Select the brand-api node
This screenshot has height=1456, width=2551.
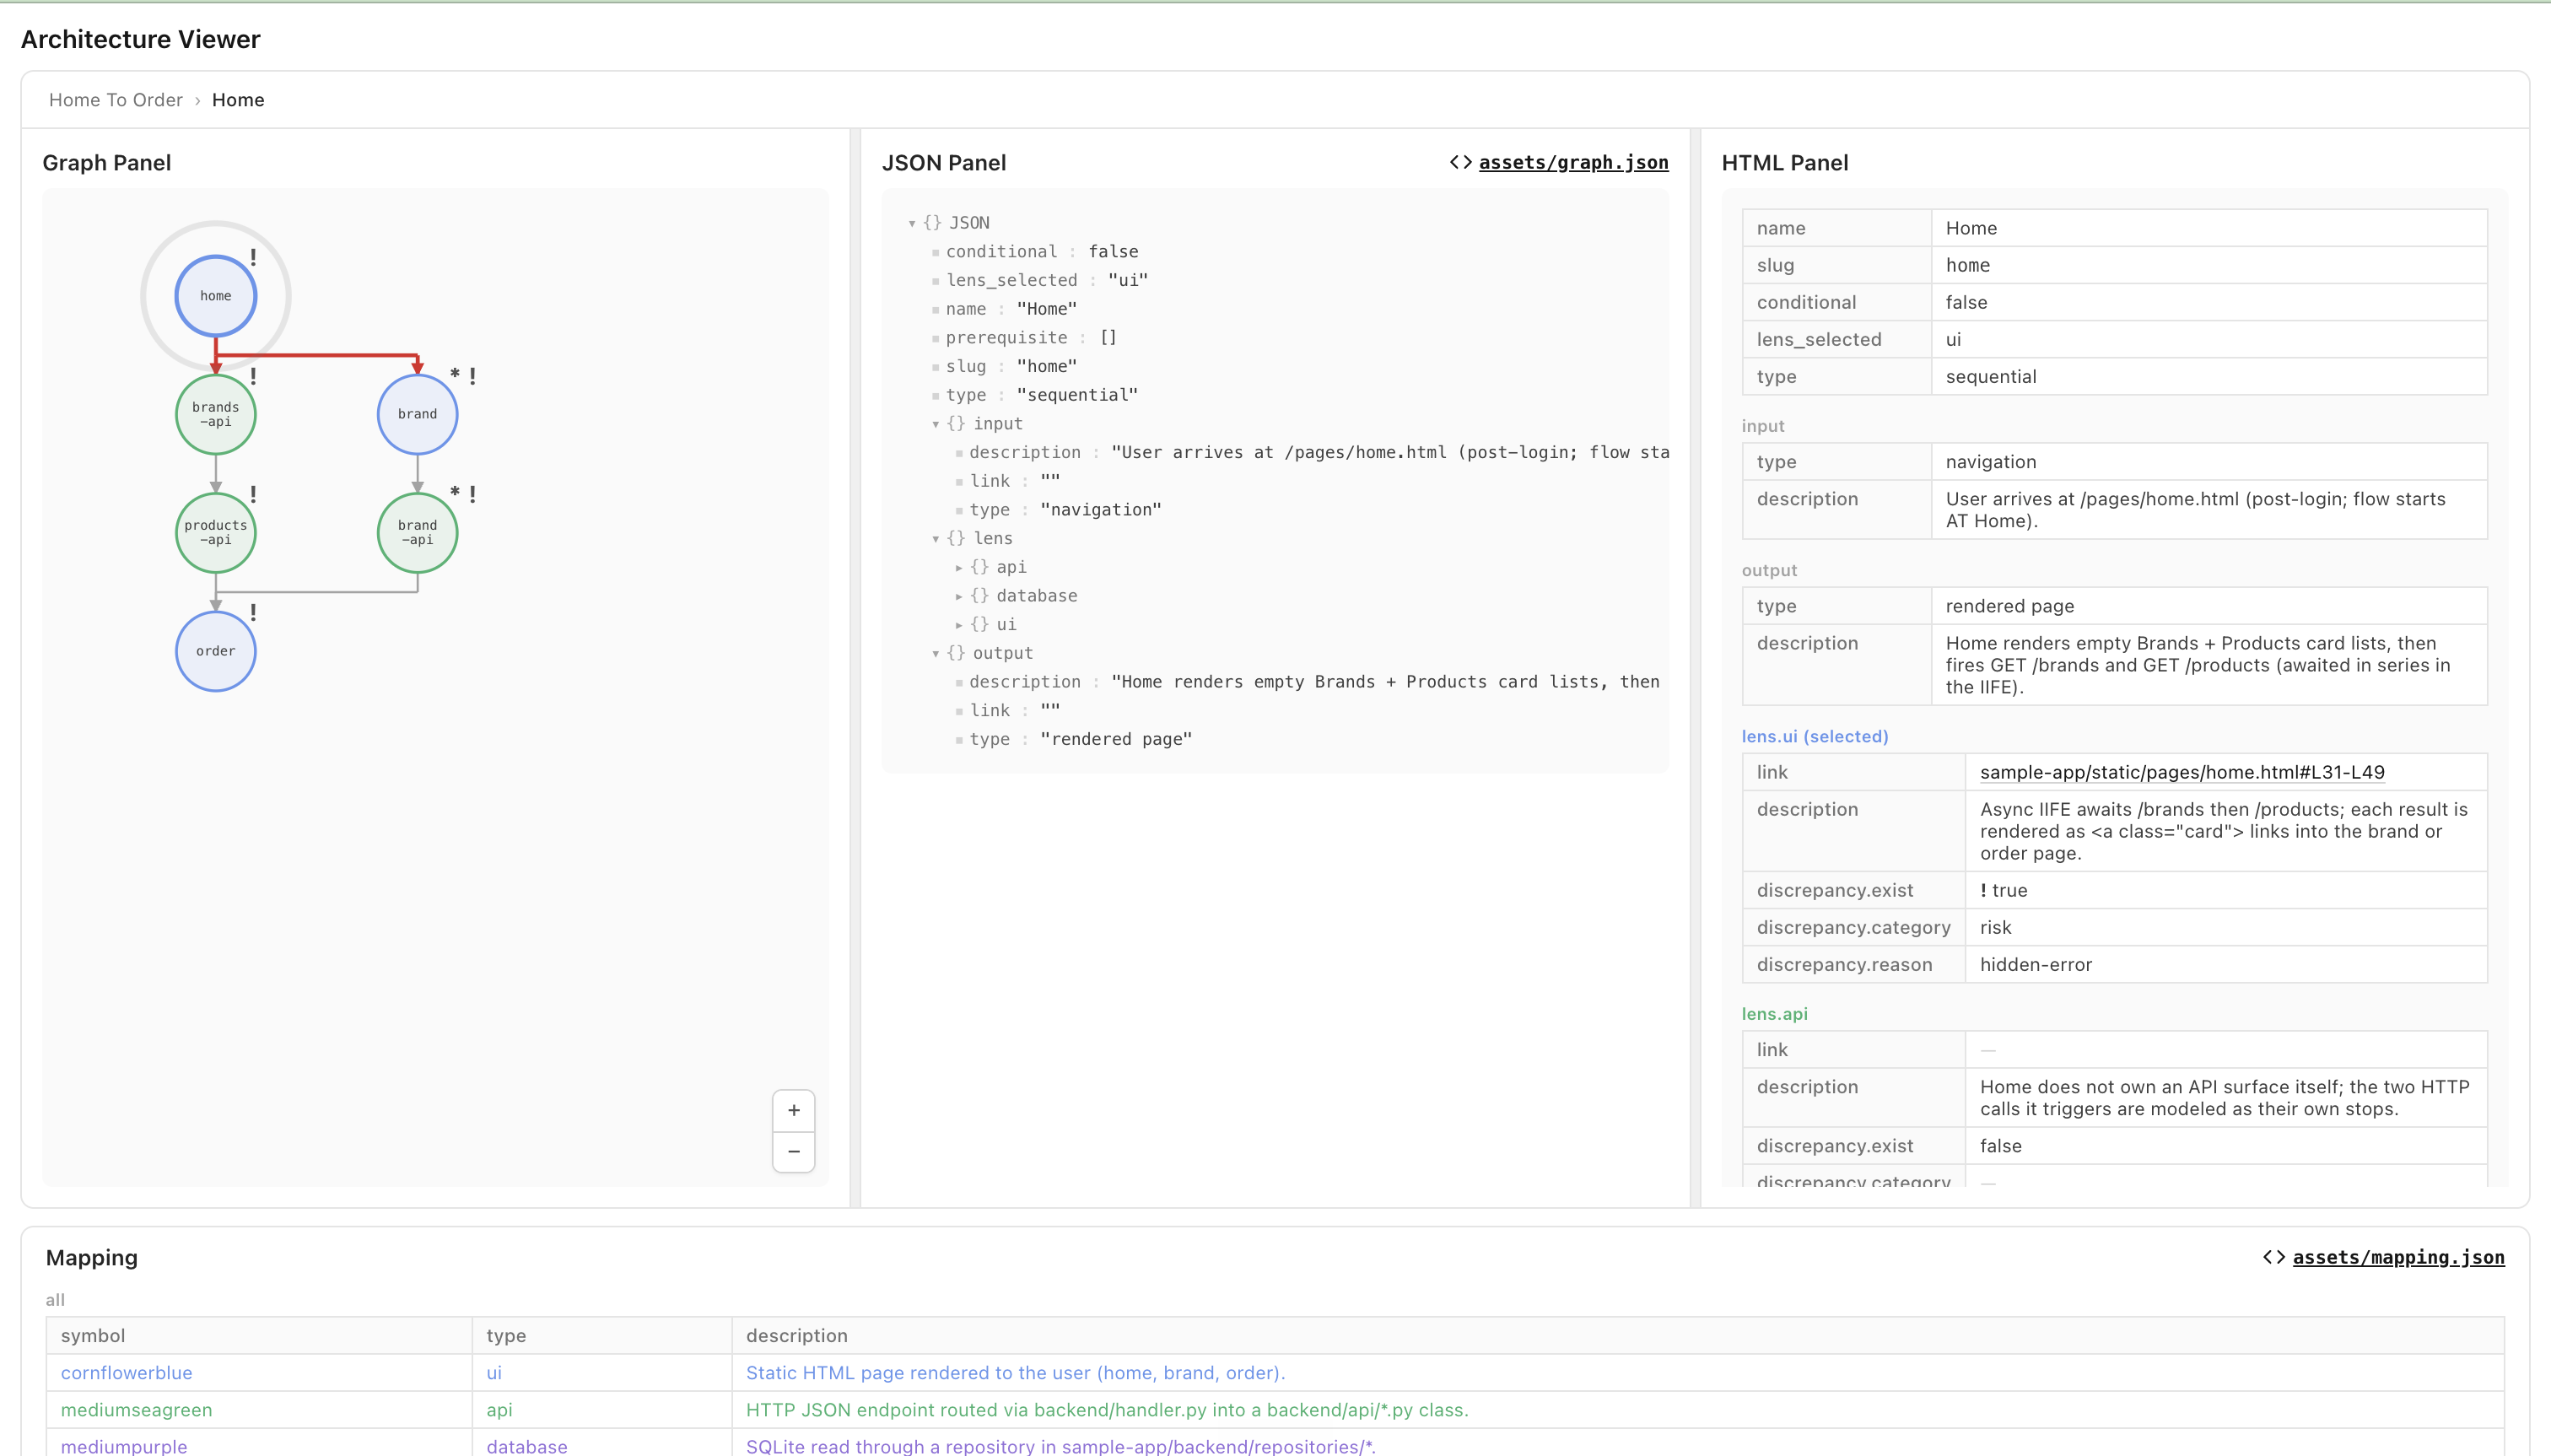click(x=417, y=532)
